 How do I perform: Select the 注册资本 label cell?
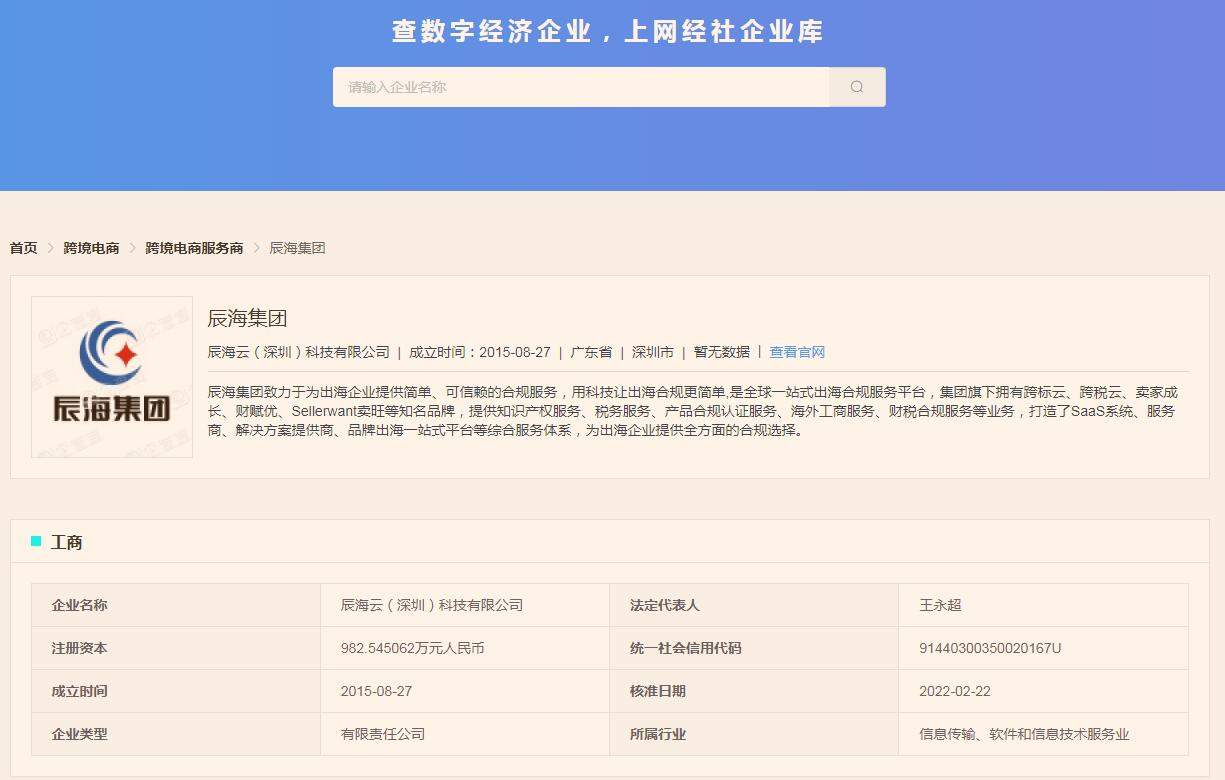[x=176, y=648]
